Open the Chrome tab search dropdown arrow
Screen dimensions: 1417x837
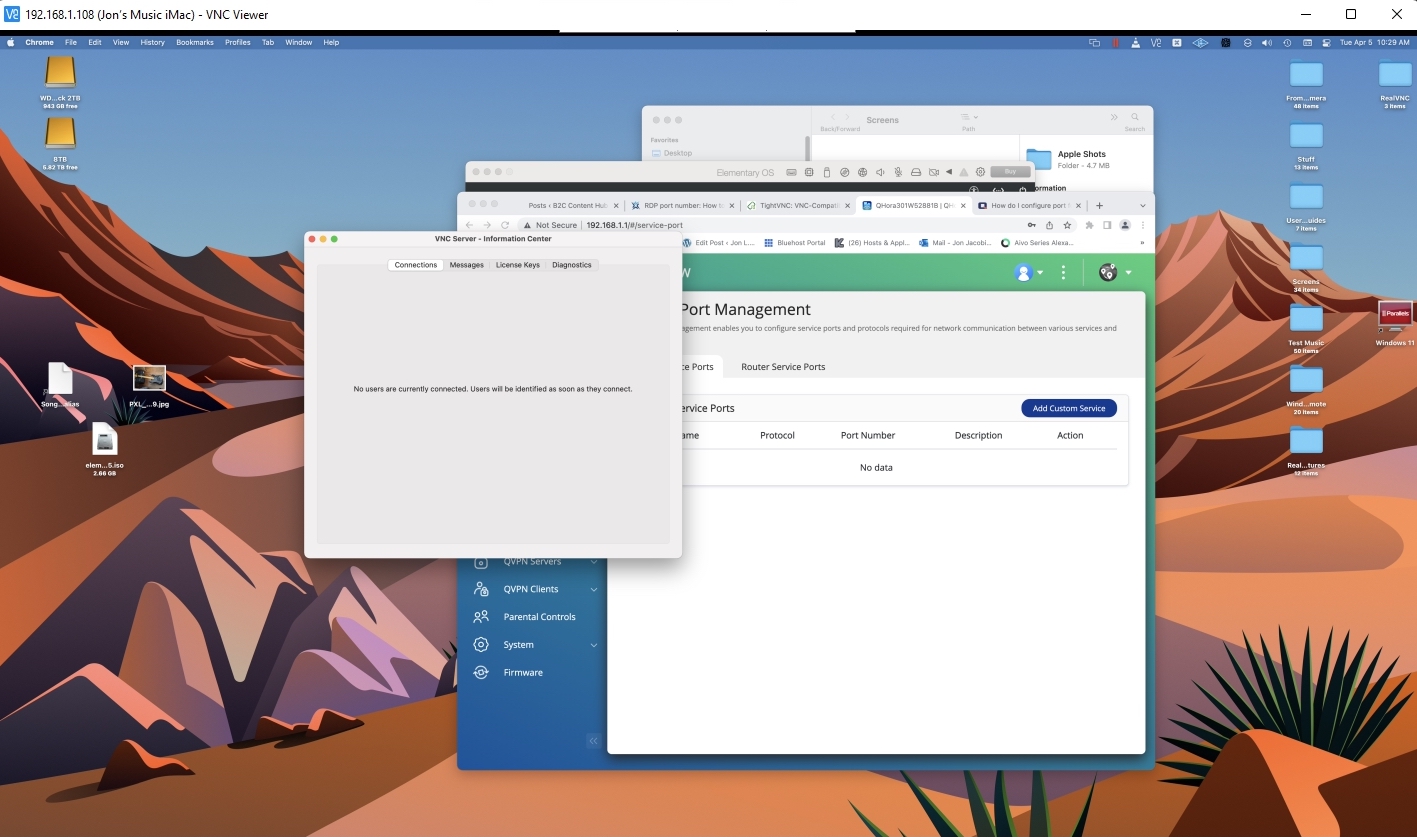pos(1143,205)
